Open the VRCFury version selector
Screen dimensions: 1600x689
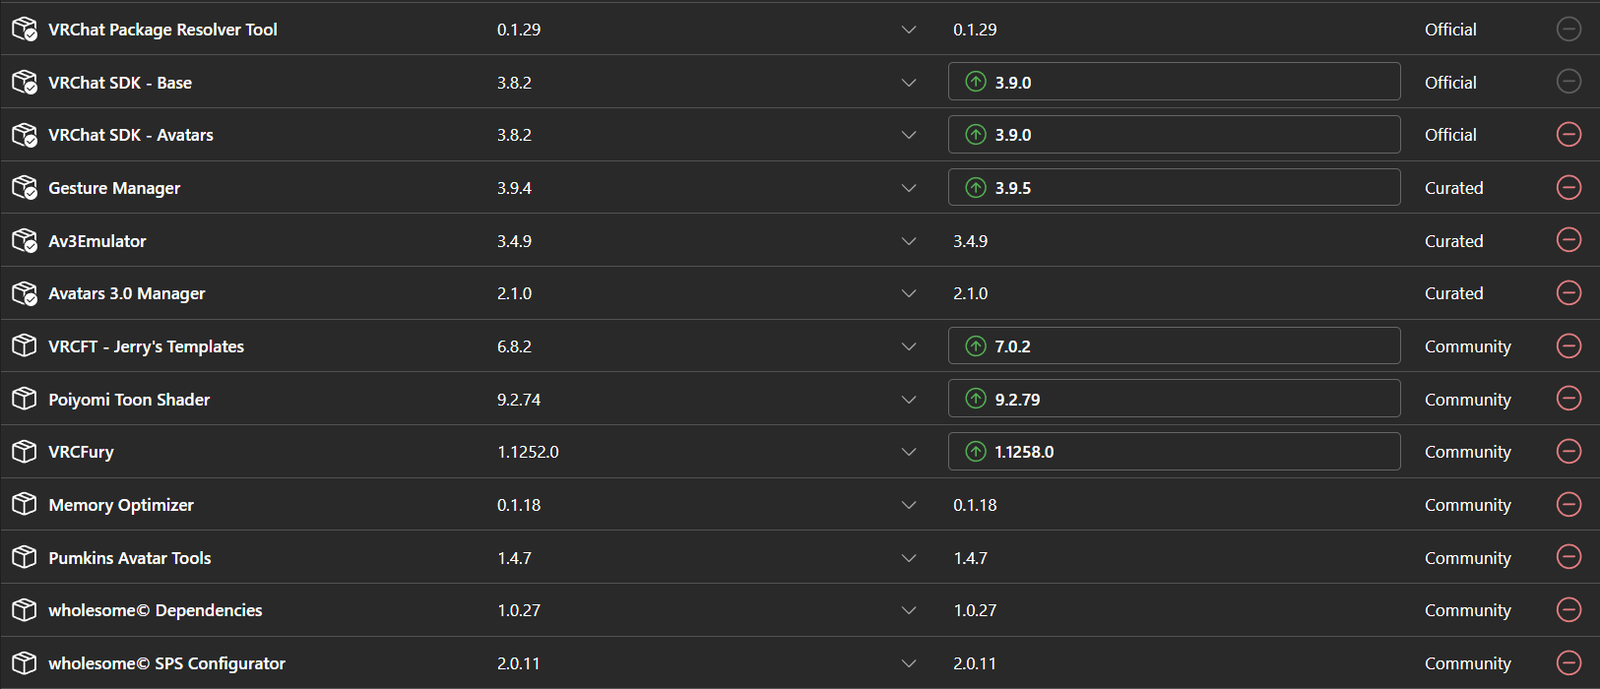pos(908,452)
